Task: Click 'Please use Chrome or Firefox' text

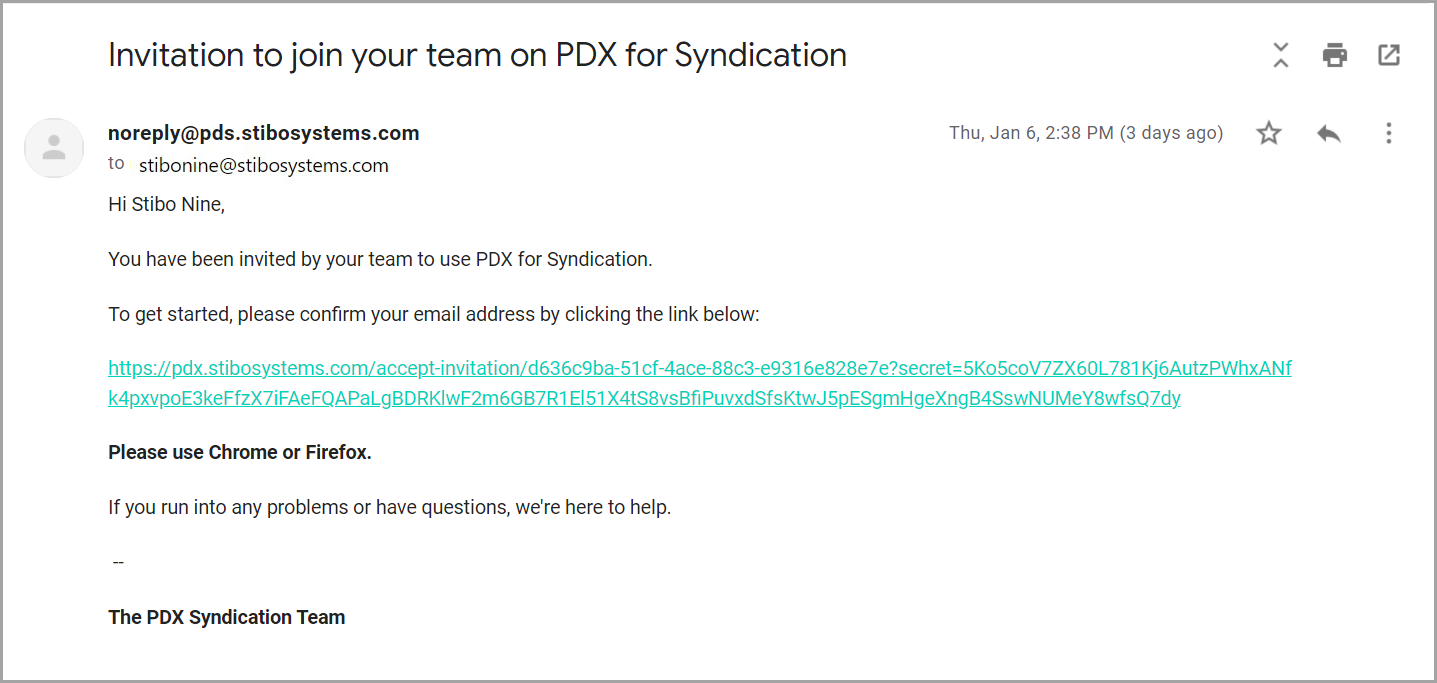Action: 239,452
